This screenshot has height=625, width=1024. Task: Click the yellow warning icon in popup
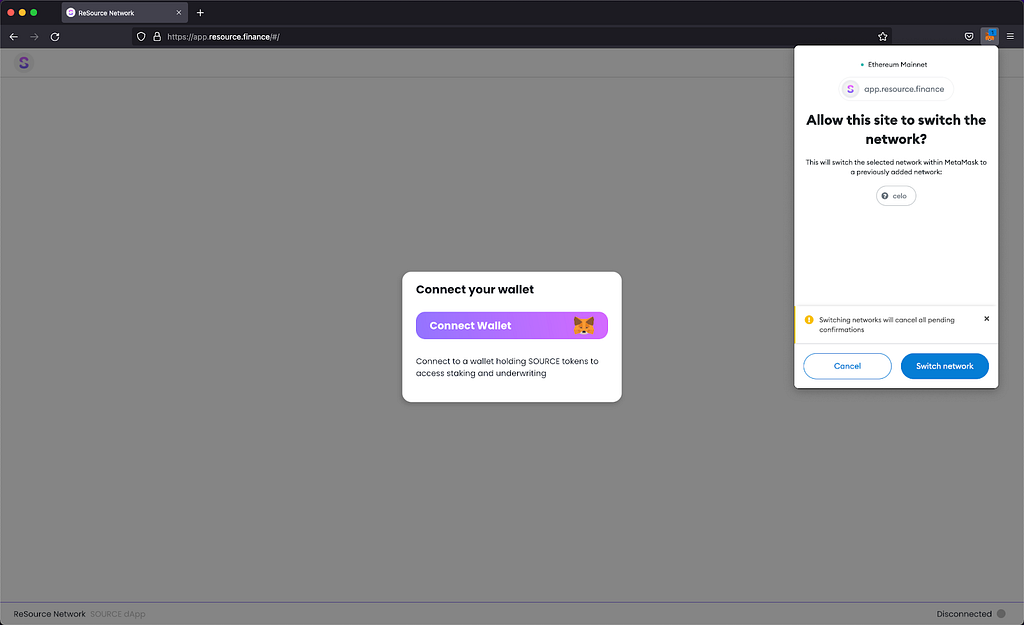coord(808,320)
